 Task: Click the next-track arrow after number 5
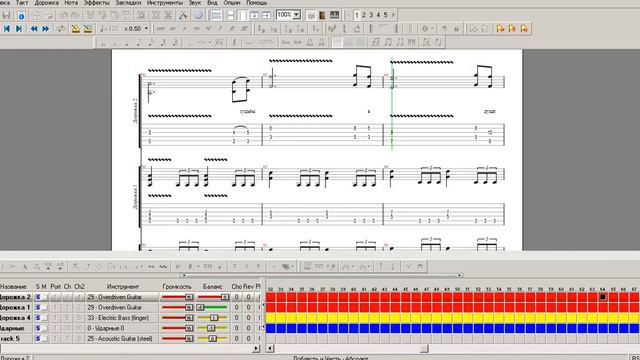[393, 15]
